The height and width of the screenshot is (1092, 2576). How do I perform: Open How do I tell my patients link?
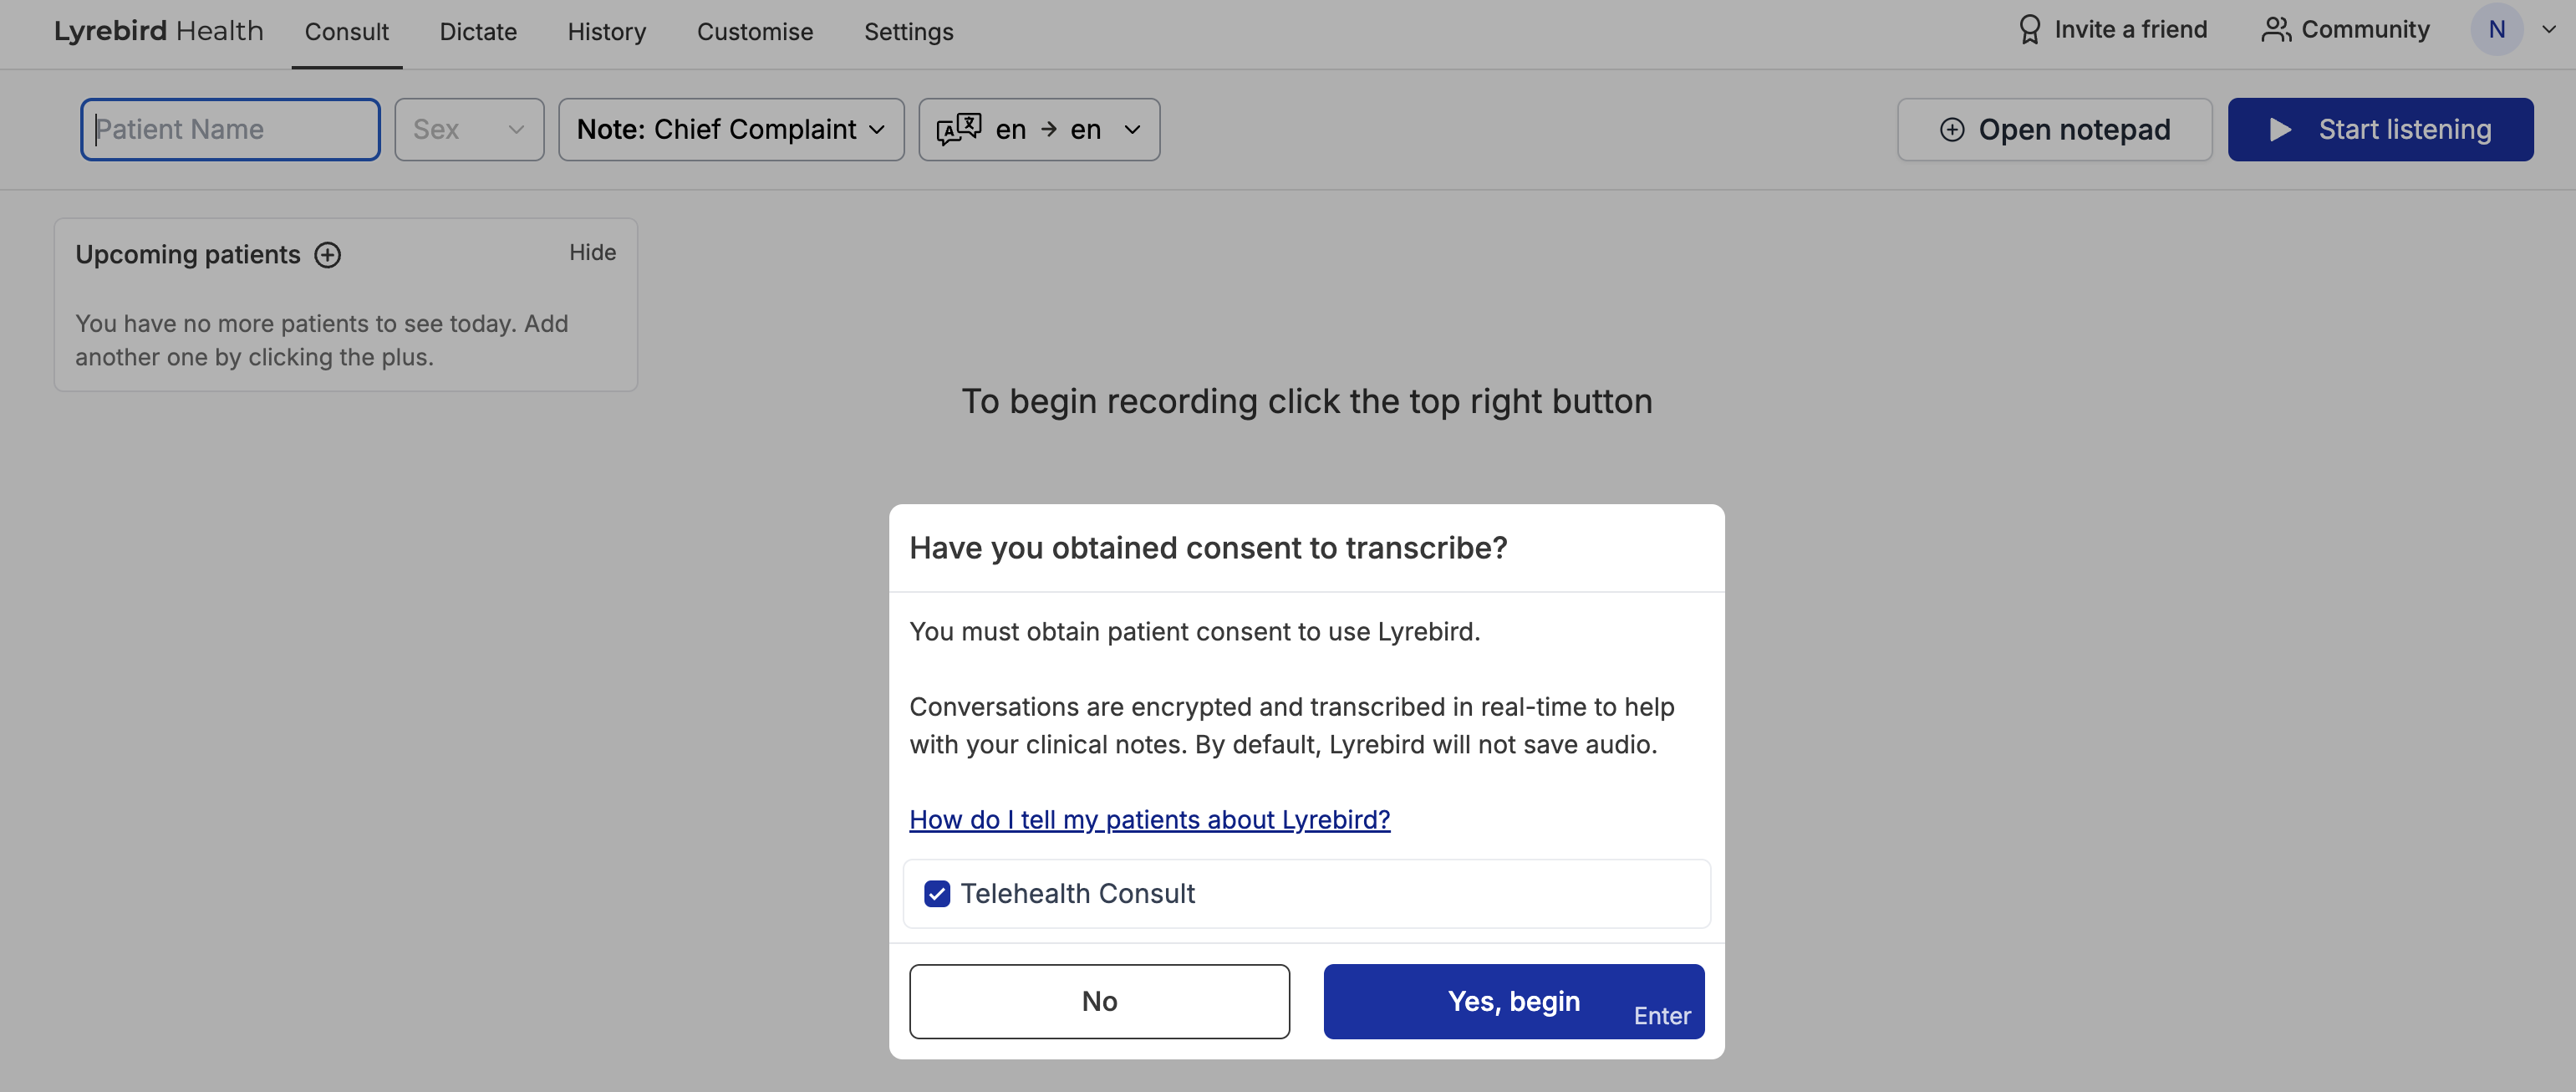point(1149,819)
